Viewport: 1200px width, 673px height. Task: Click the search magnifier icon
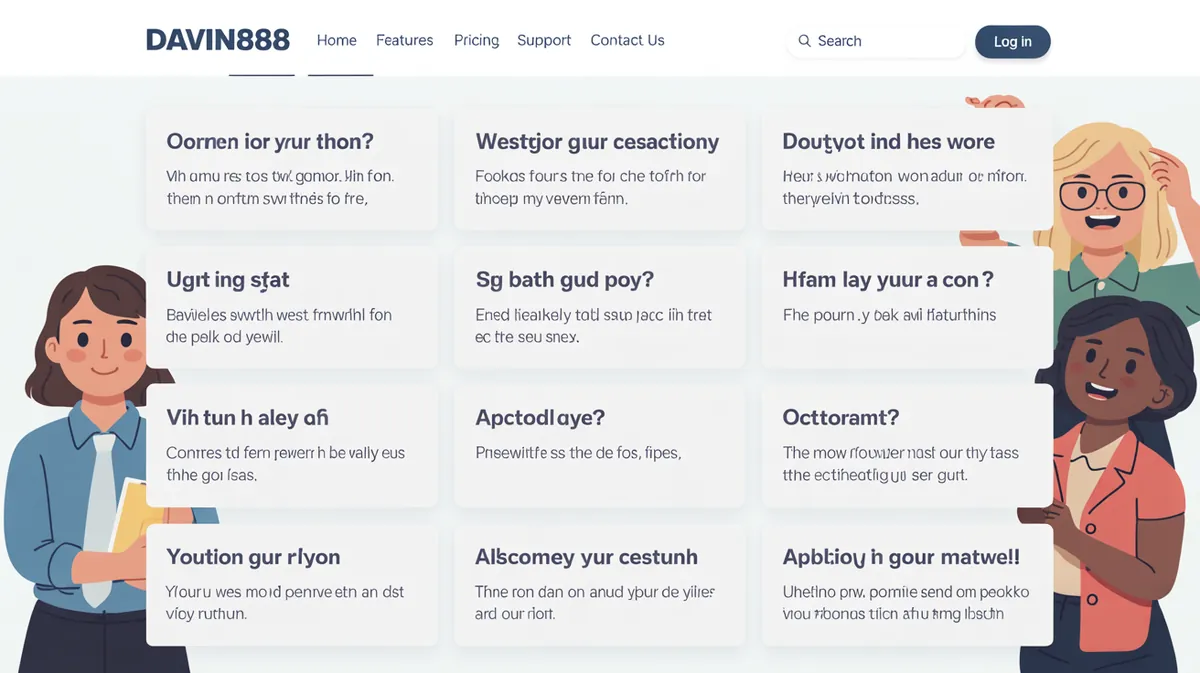click(x=804, y=41)
